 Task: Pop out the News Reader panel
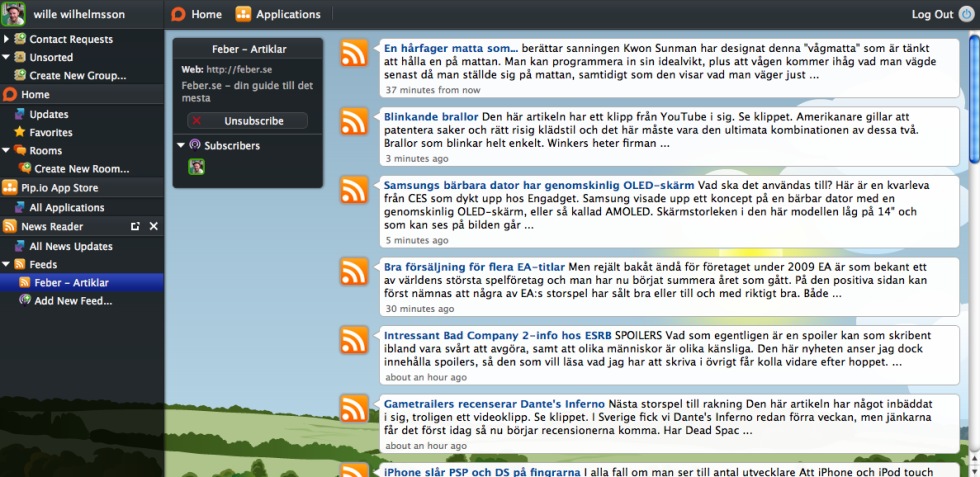(135, 226)
